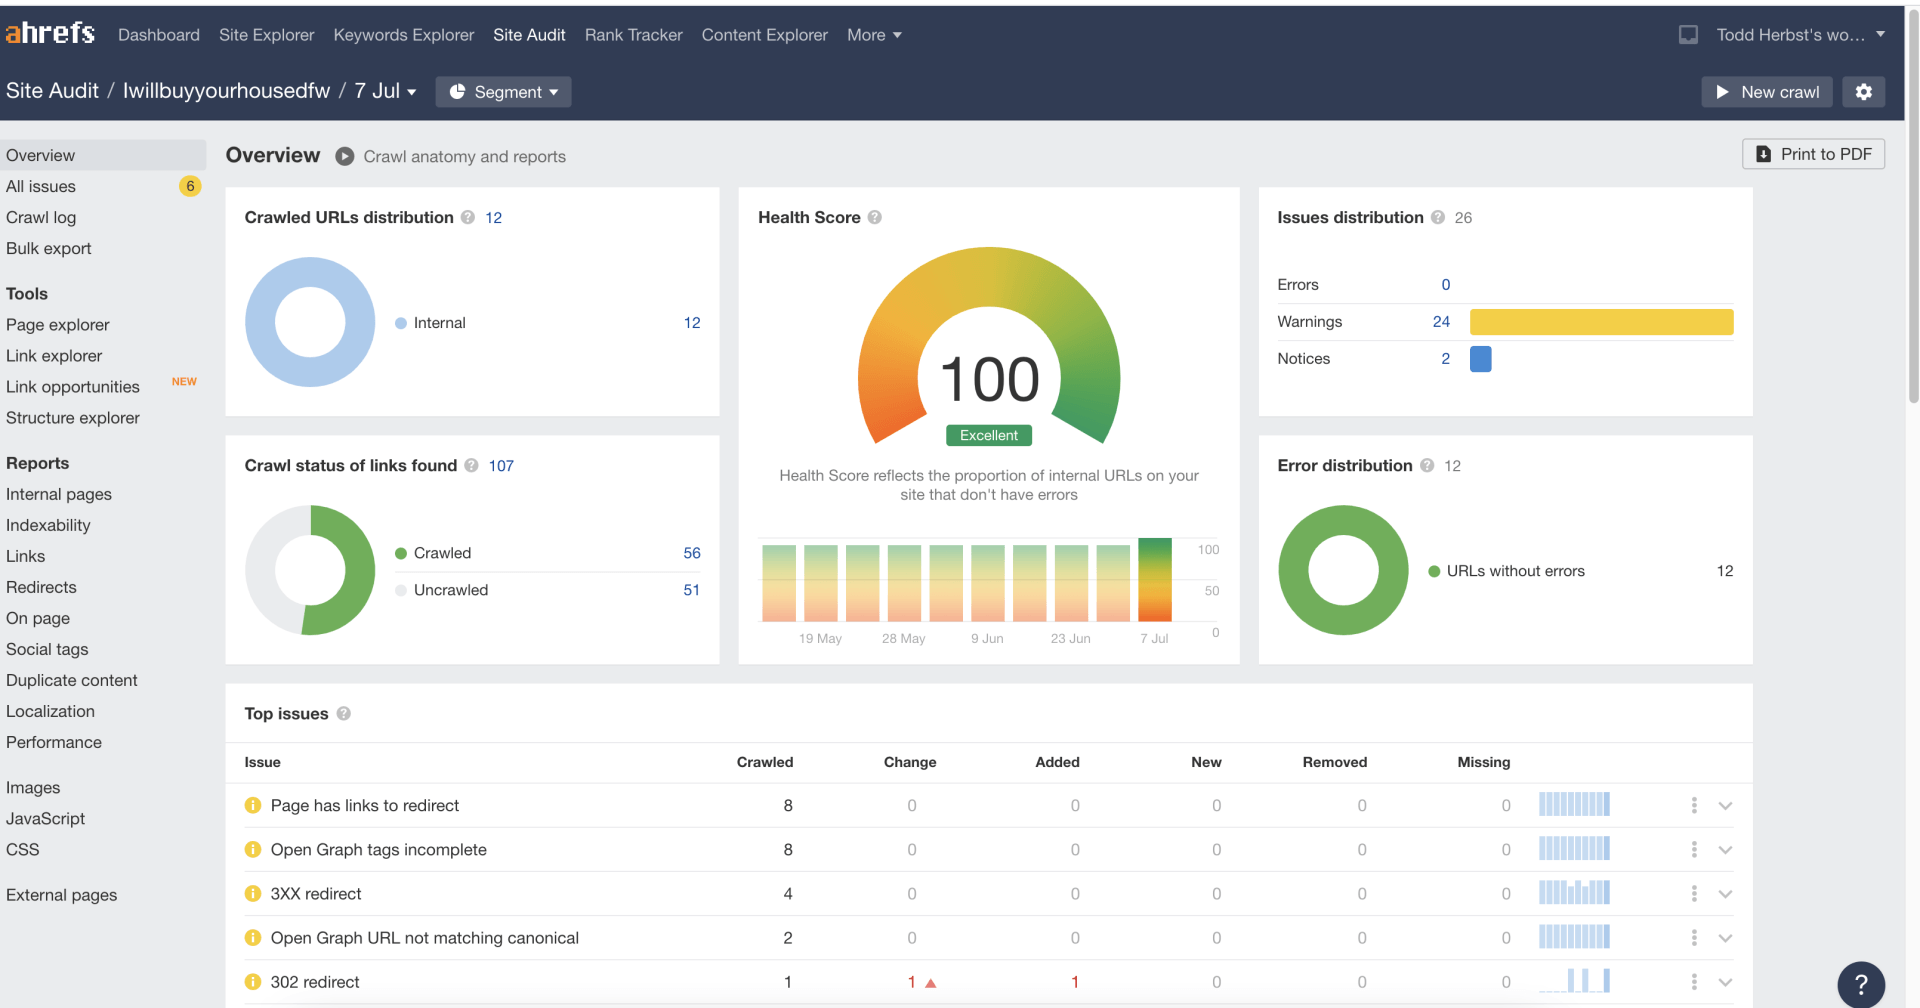Expand the 302 redirect row
This screenshot has height=1008, width=1920.
tap(1725, 981)
